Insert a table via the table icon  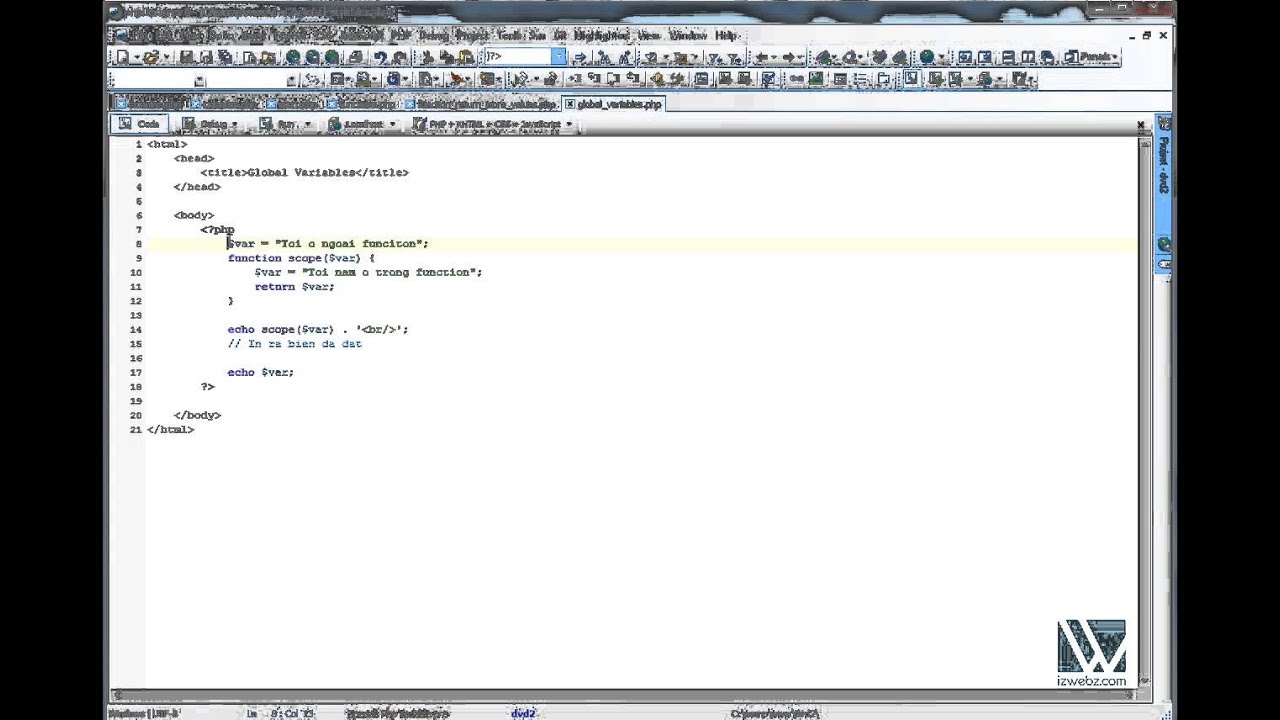[x=840, y=79]
